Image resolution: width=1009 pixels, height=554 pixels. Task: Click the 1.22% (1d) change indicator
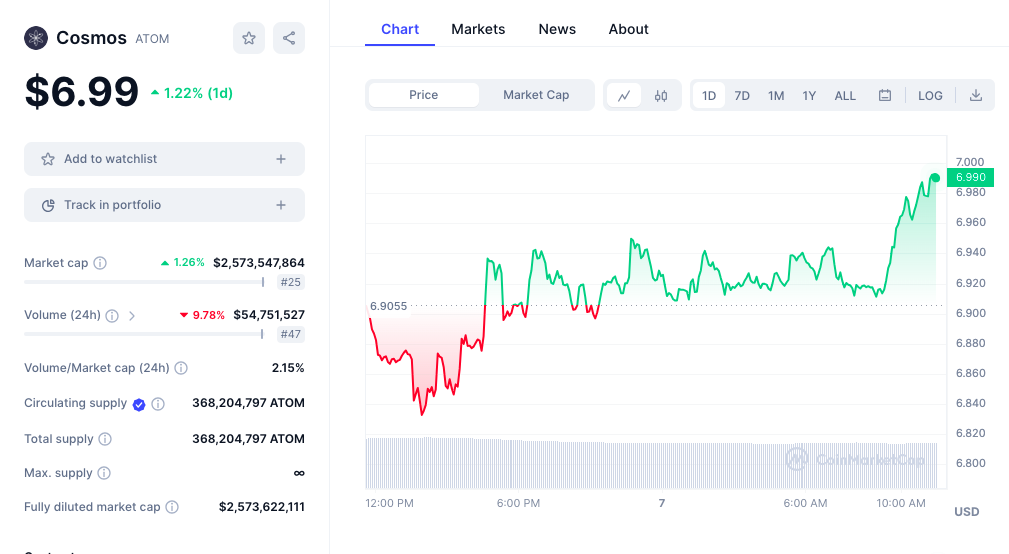(192, 93)
